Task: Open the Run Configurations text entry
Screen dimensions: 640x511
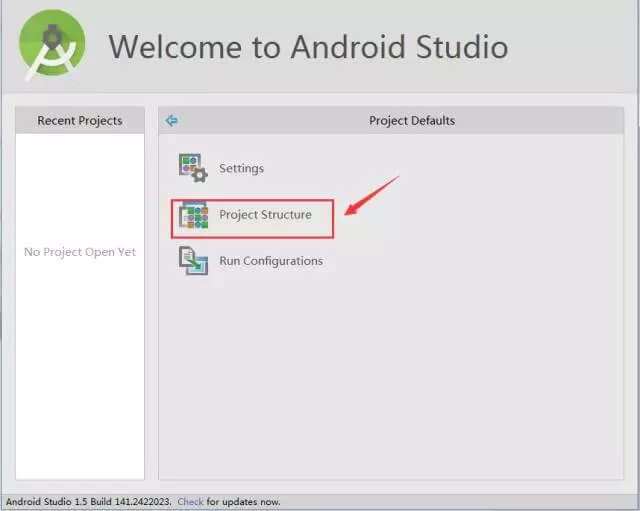Action: (271, 261)
